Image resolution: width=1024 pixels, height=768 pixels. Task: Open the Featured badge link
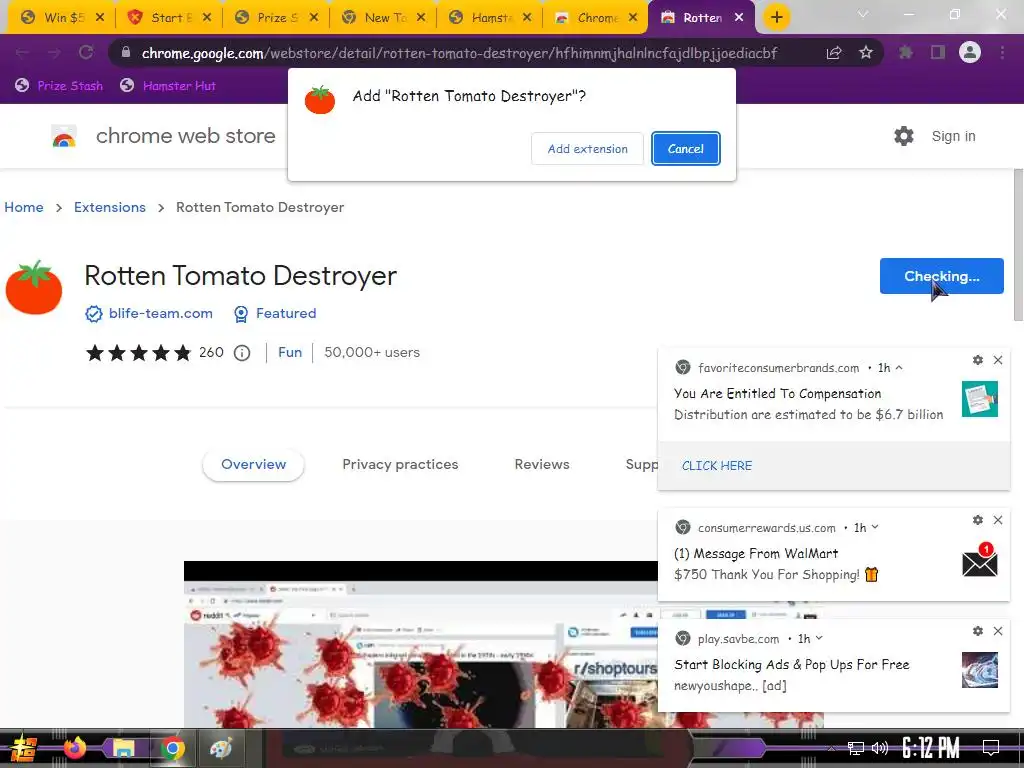click(x=285, y=313)
